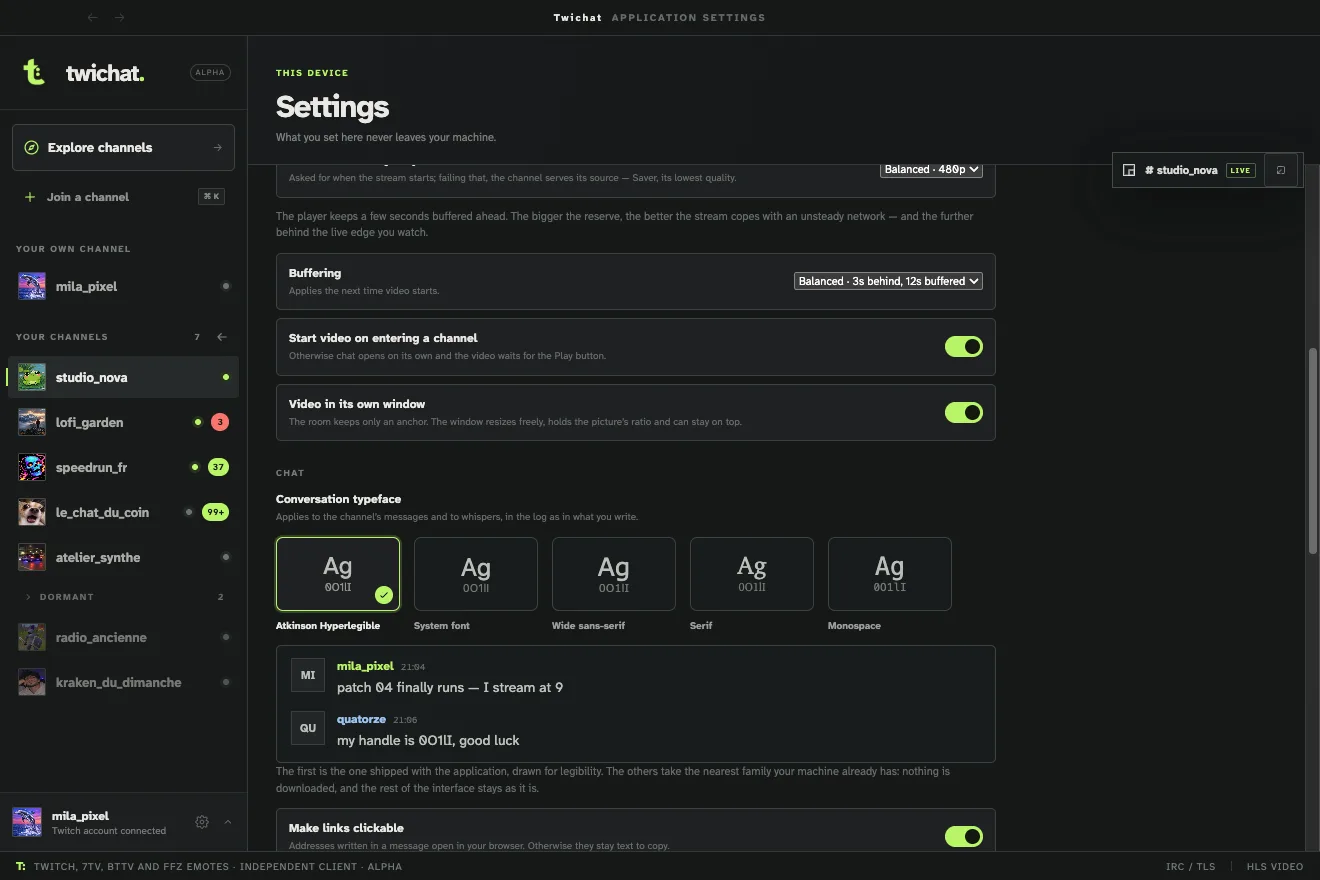The image size is (1320, 880).
Task: Switch to the le_chat_du_coin channel
Action: (x=124, y=512)
